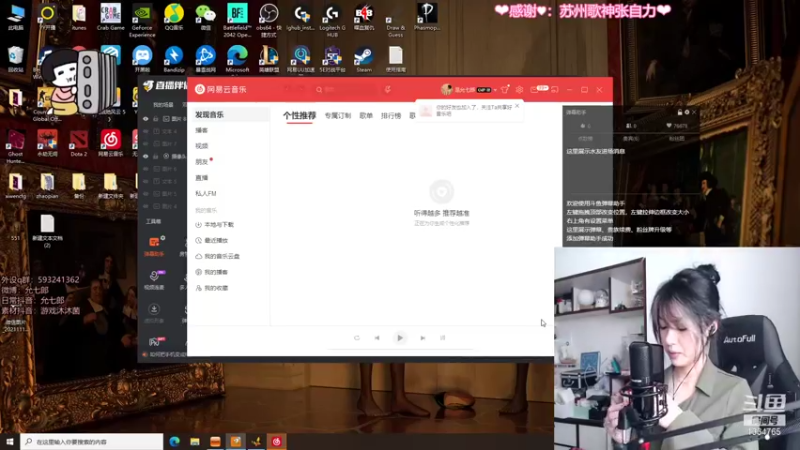The image size is (800, 450).
Task: Open the NetEase Music message inbox icon
Action: (x=534, y=89)
